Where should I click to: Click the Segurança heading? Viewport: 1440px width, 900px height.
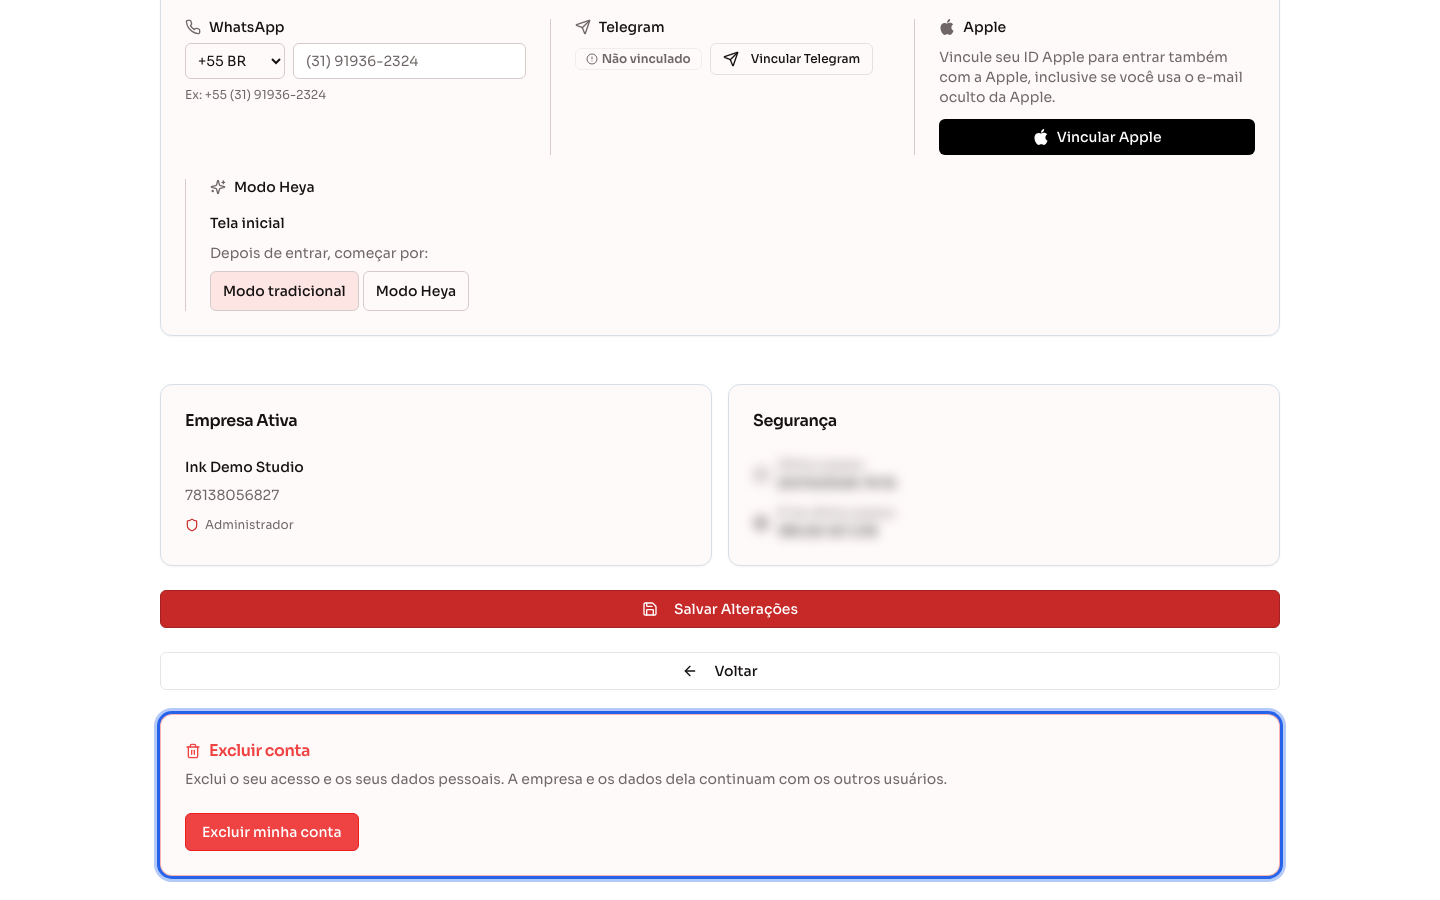(x=795, y=421)
